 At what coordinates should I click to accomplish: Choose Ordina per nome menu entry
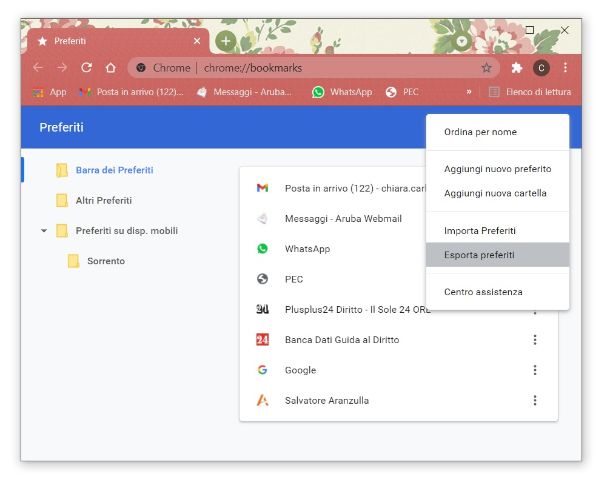[x=498, y=132]
